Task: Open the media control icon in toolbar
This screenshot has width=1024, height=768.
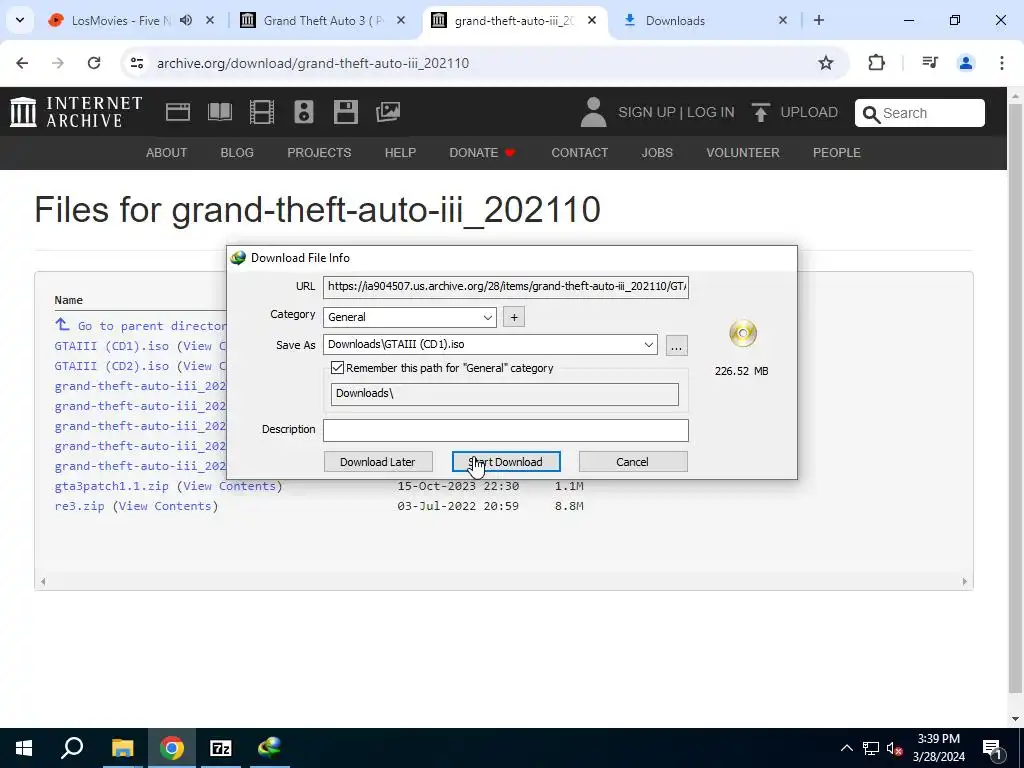Action: [930, 63]
